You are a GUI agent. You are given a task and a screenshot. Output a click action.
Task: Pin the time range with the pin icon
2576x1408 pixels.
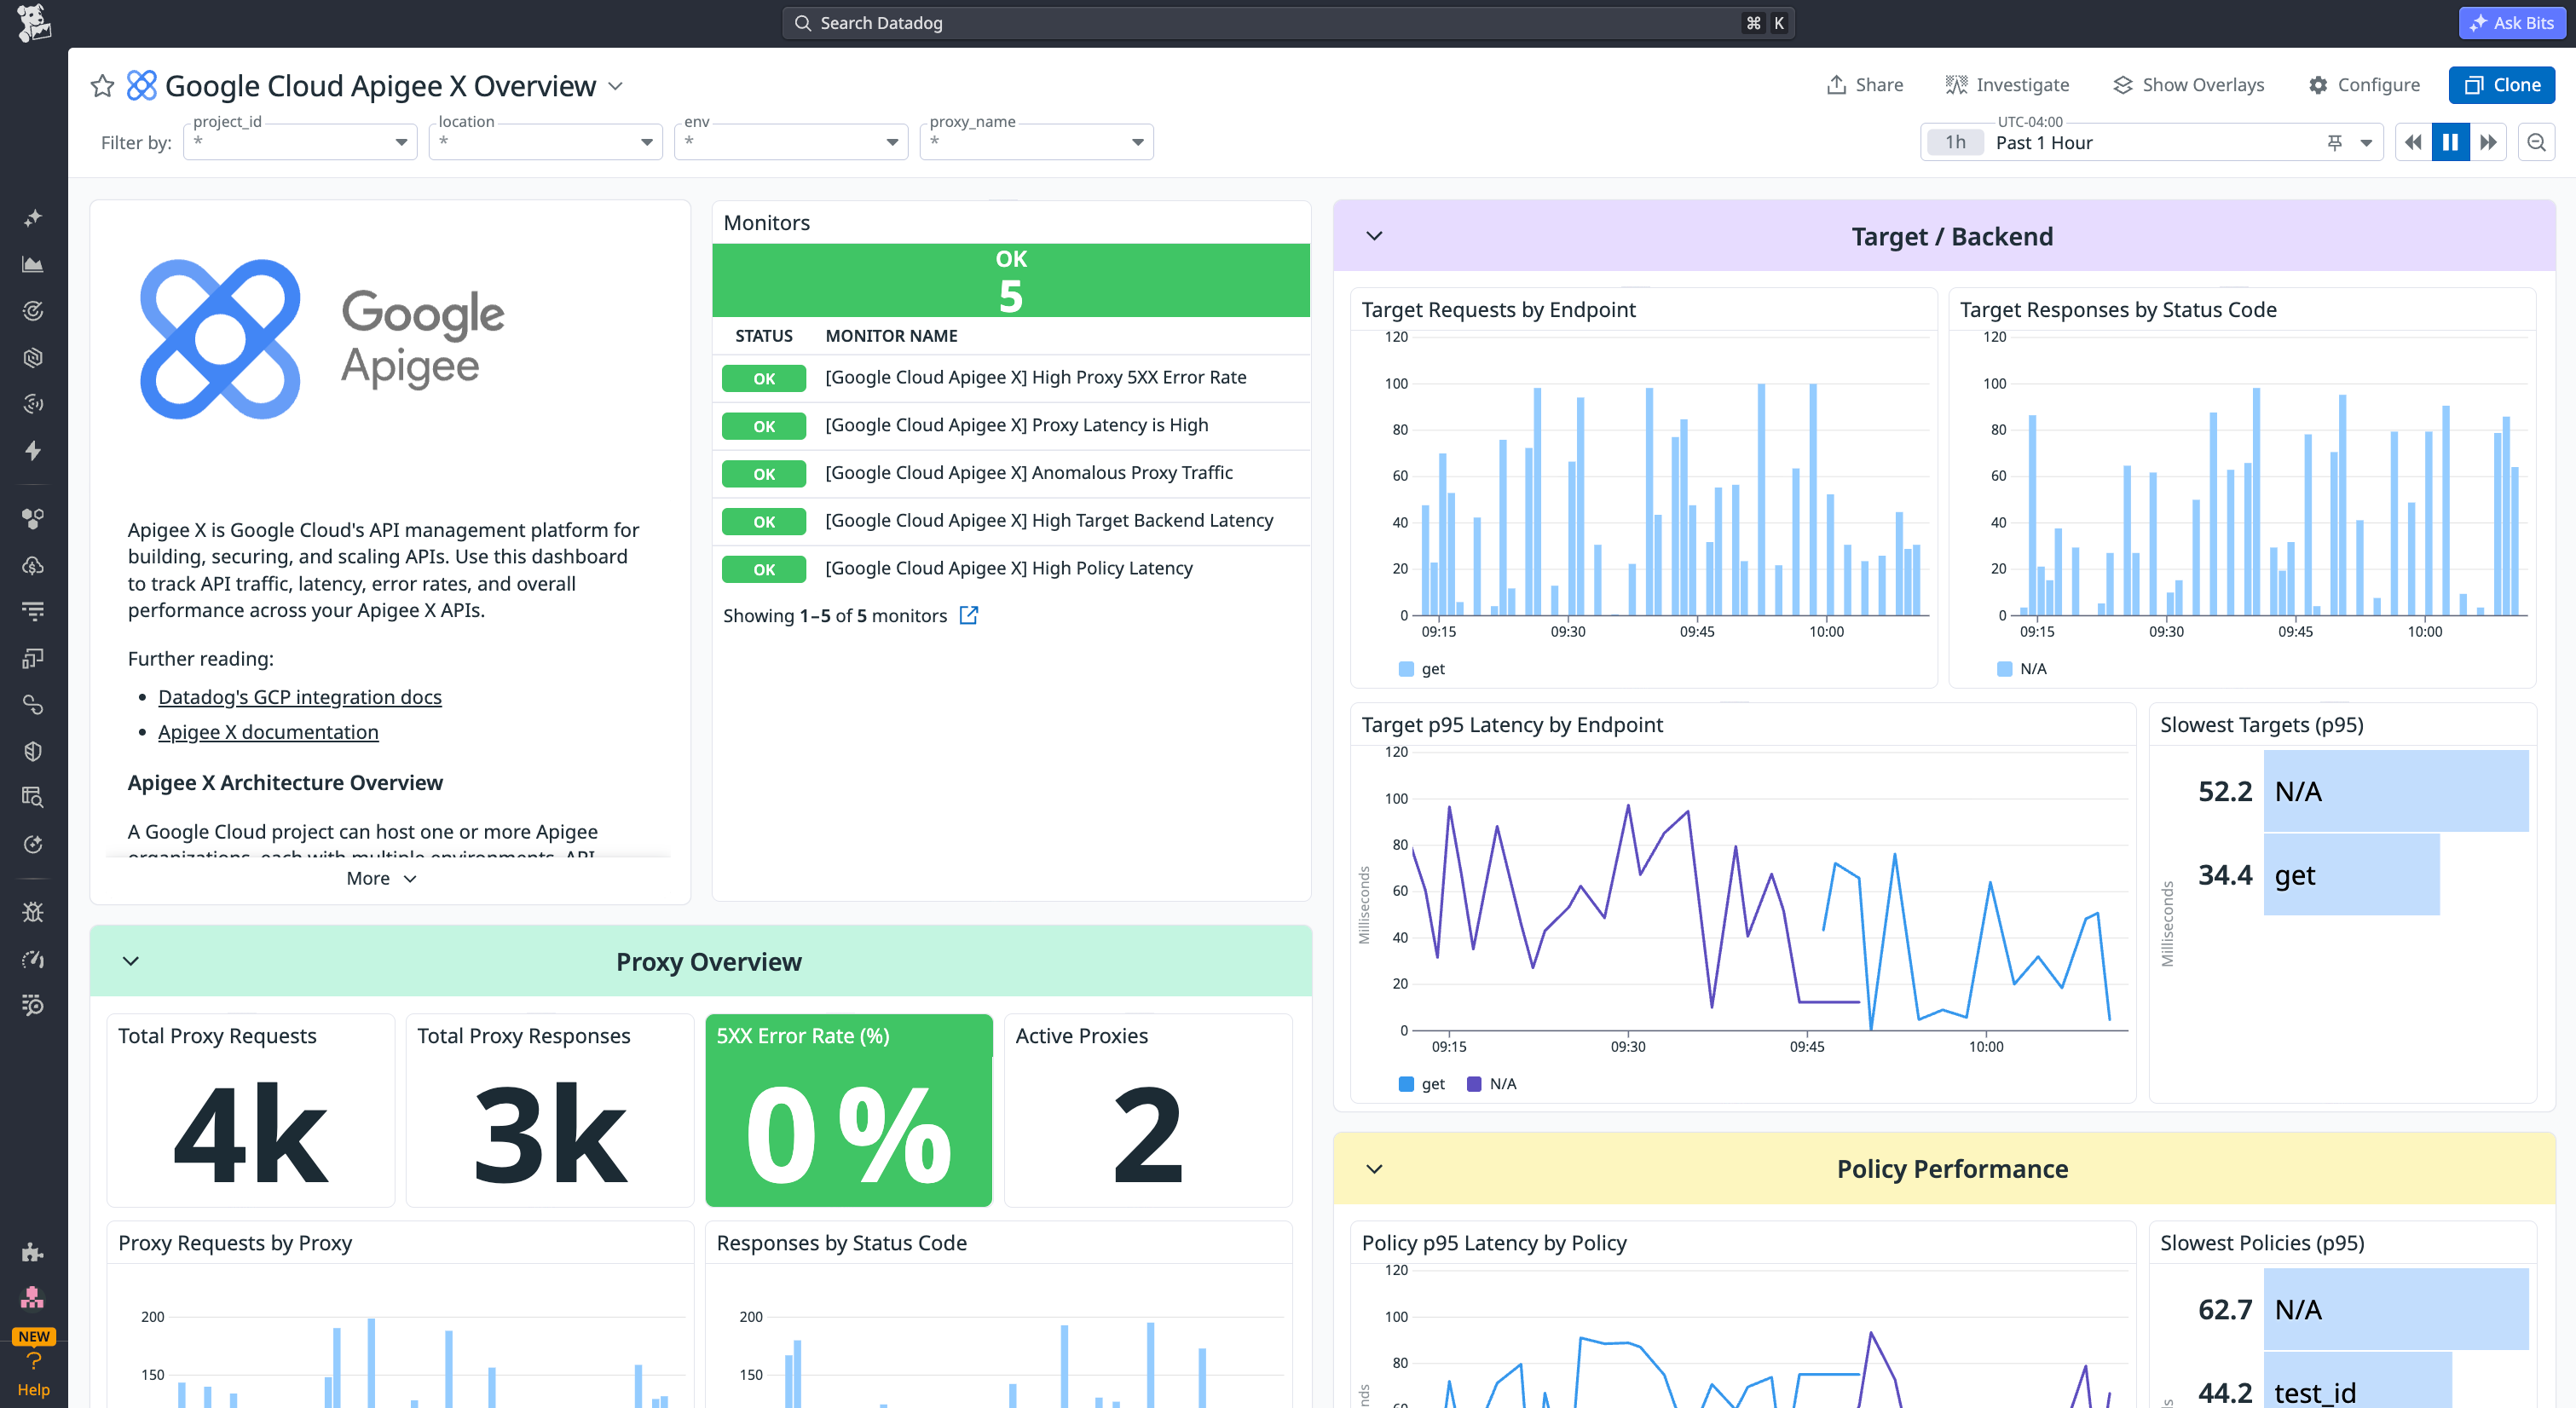[x=2334, y=142]
